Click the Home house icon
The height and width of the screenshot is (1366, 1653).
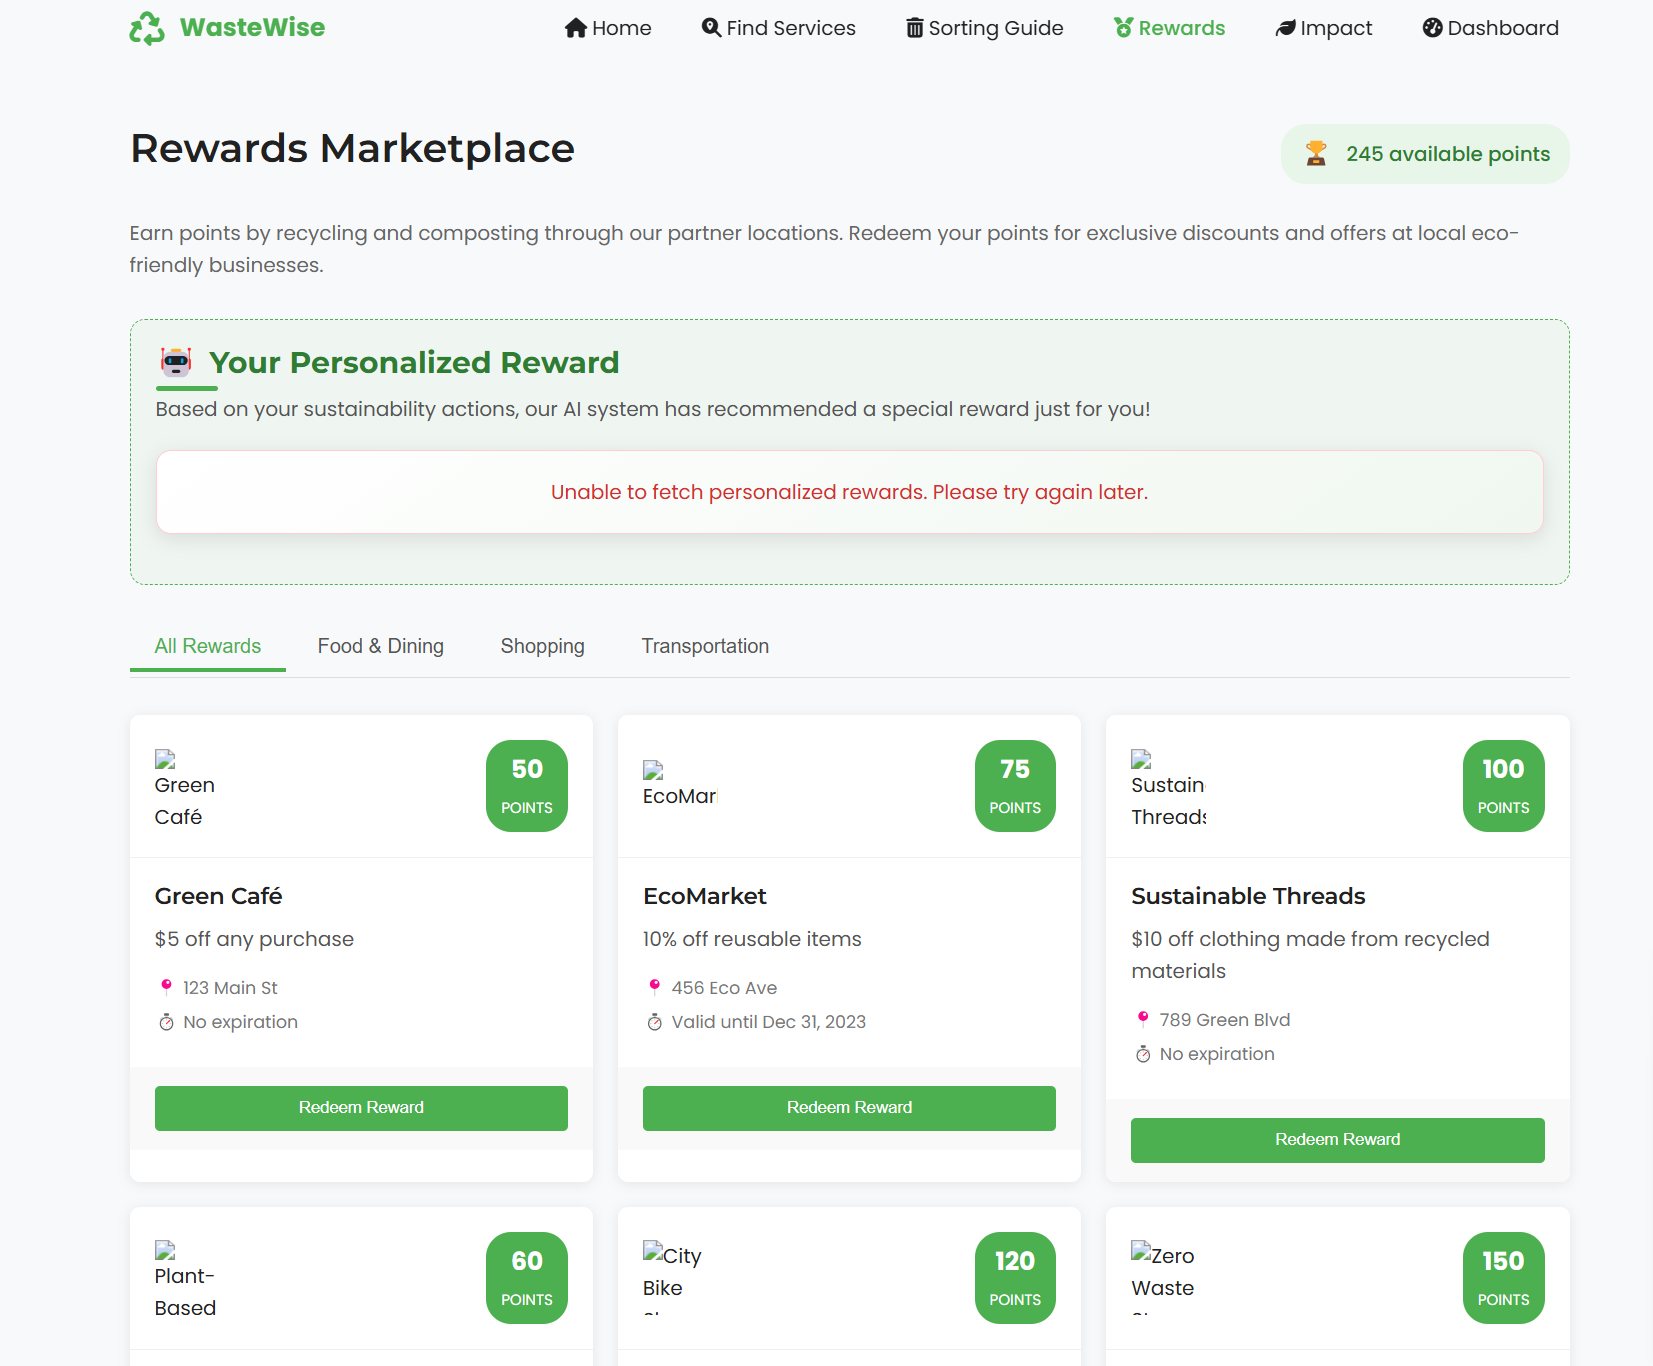point(575,28)
